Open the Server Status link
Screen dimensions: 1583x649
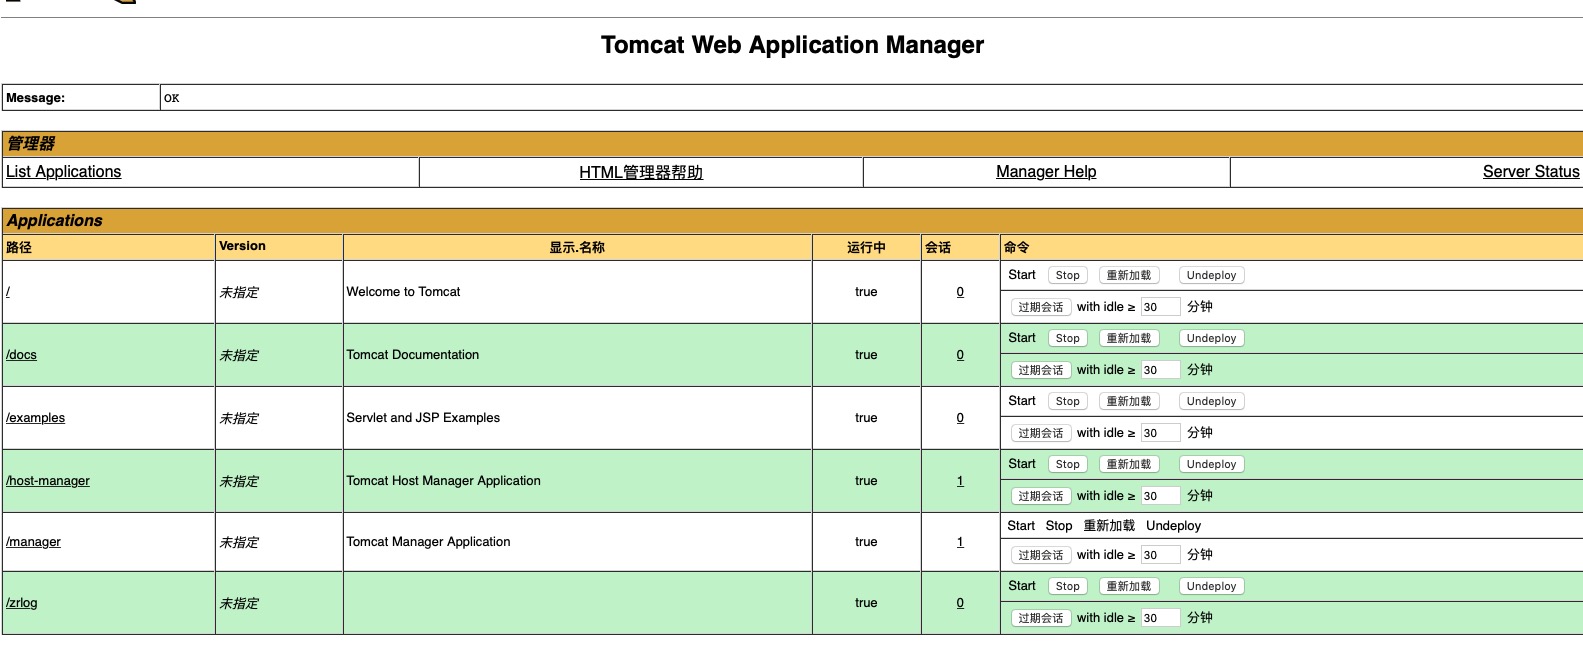1531,172
